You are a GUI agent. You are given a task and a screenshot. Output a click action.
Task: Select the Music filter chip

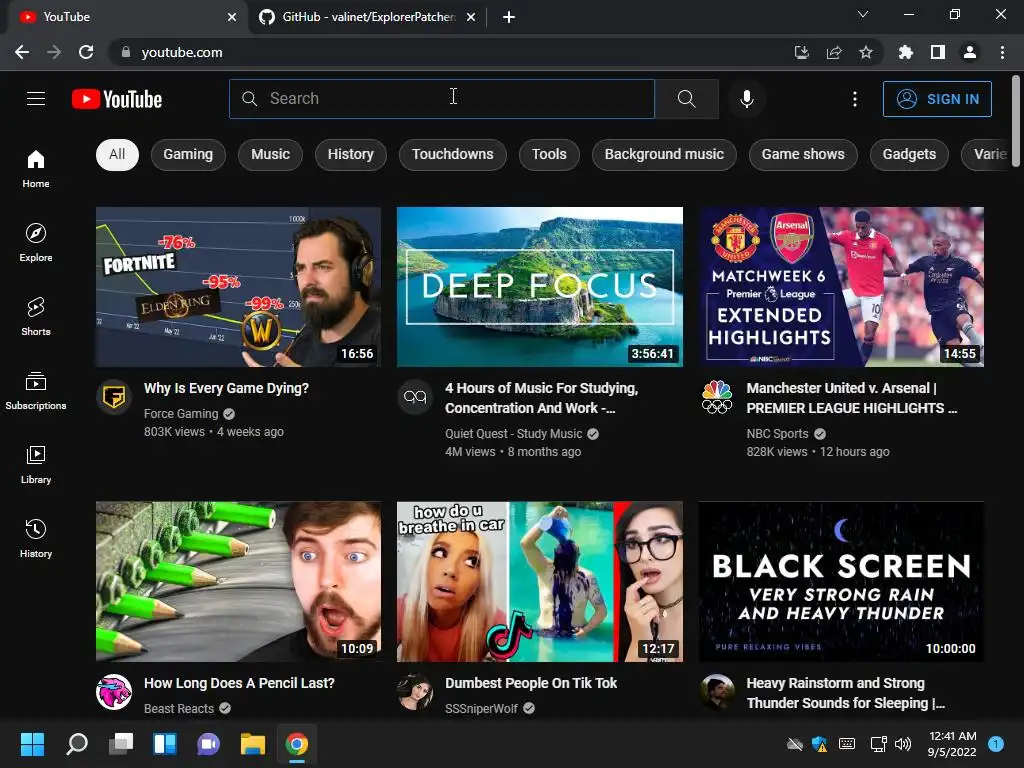point(270,155)
